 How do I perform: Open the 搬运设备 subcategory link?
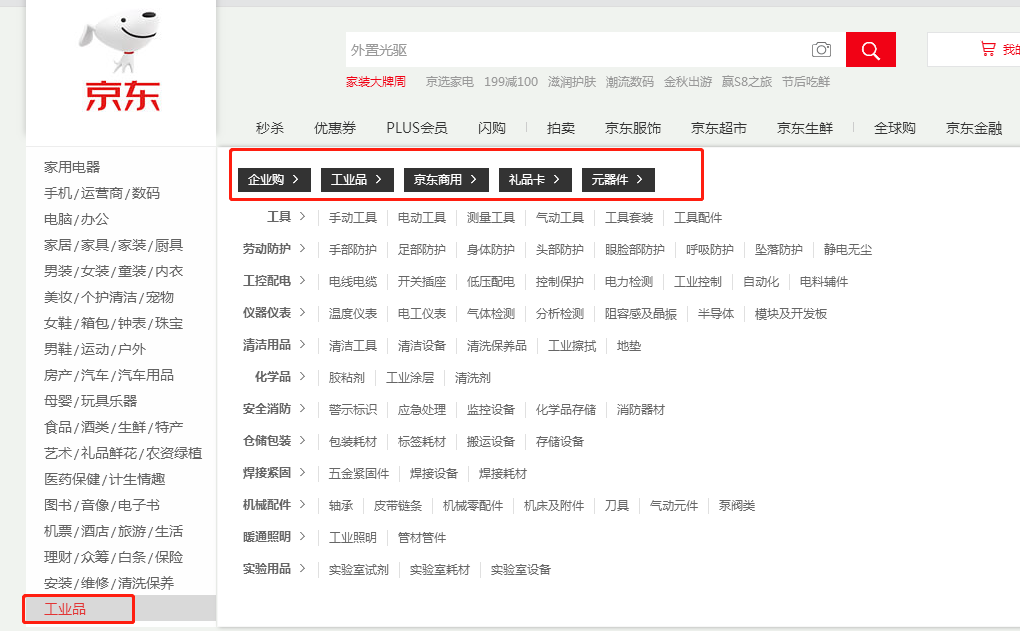pos(490,442)
